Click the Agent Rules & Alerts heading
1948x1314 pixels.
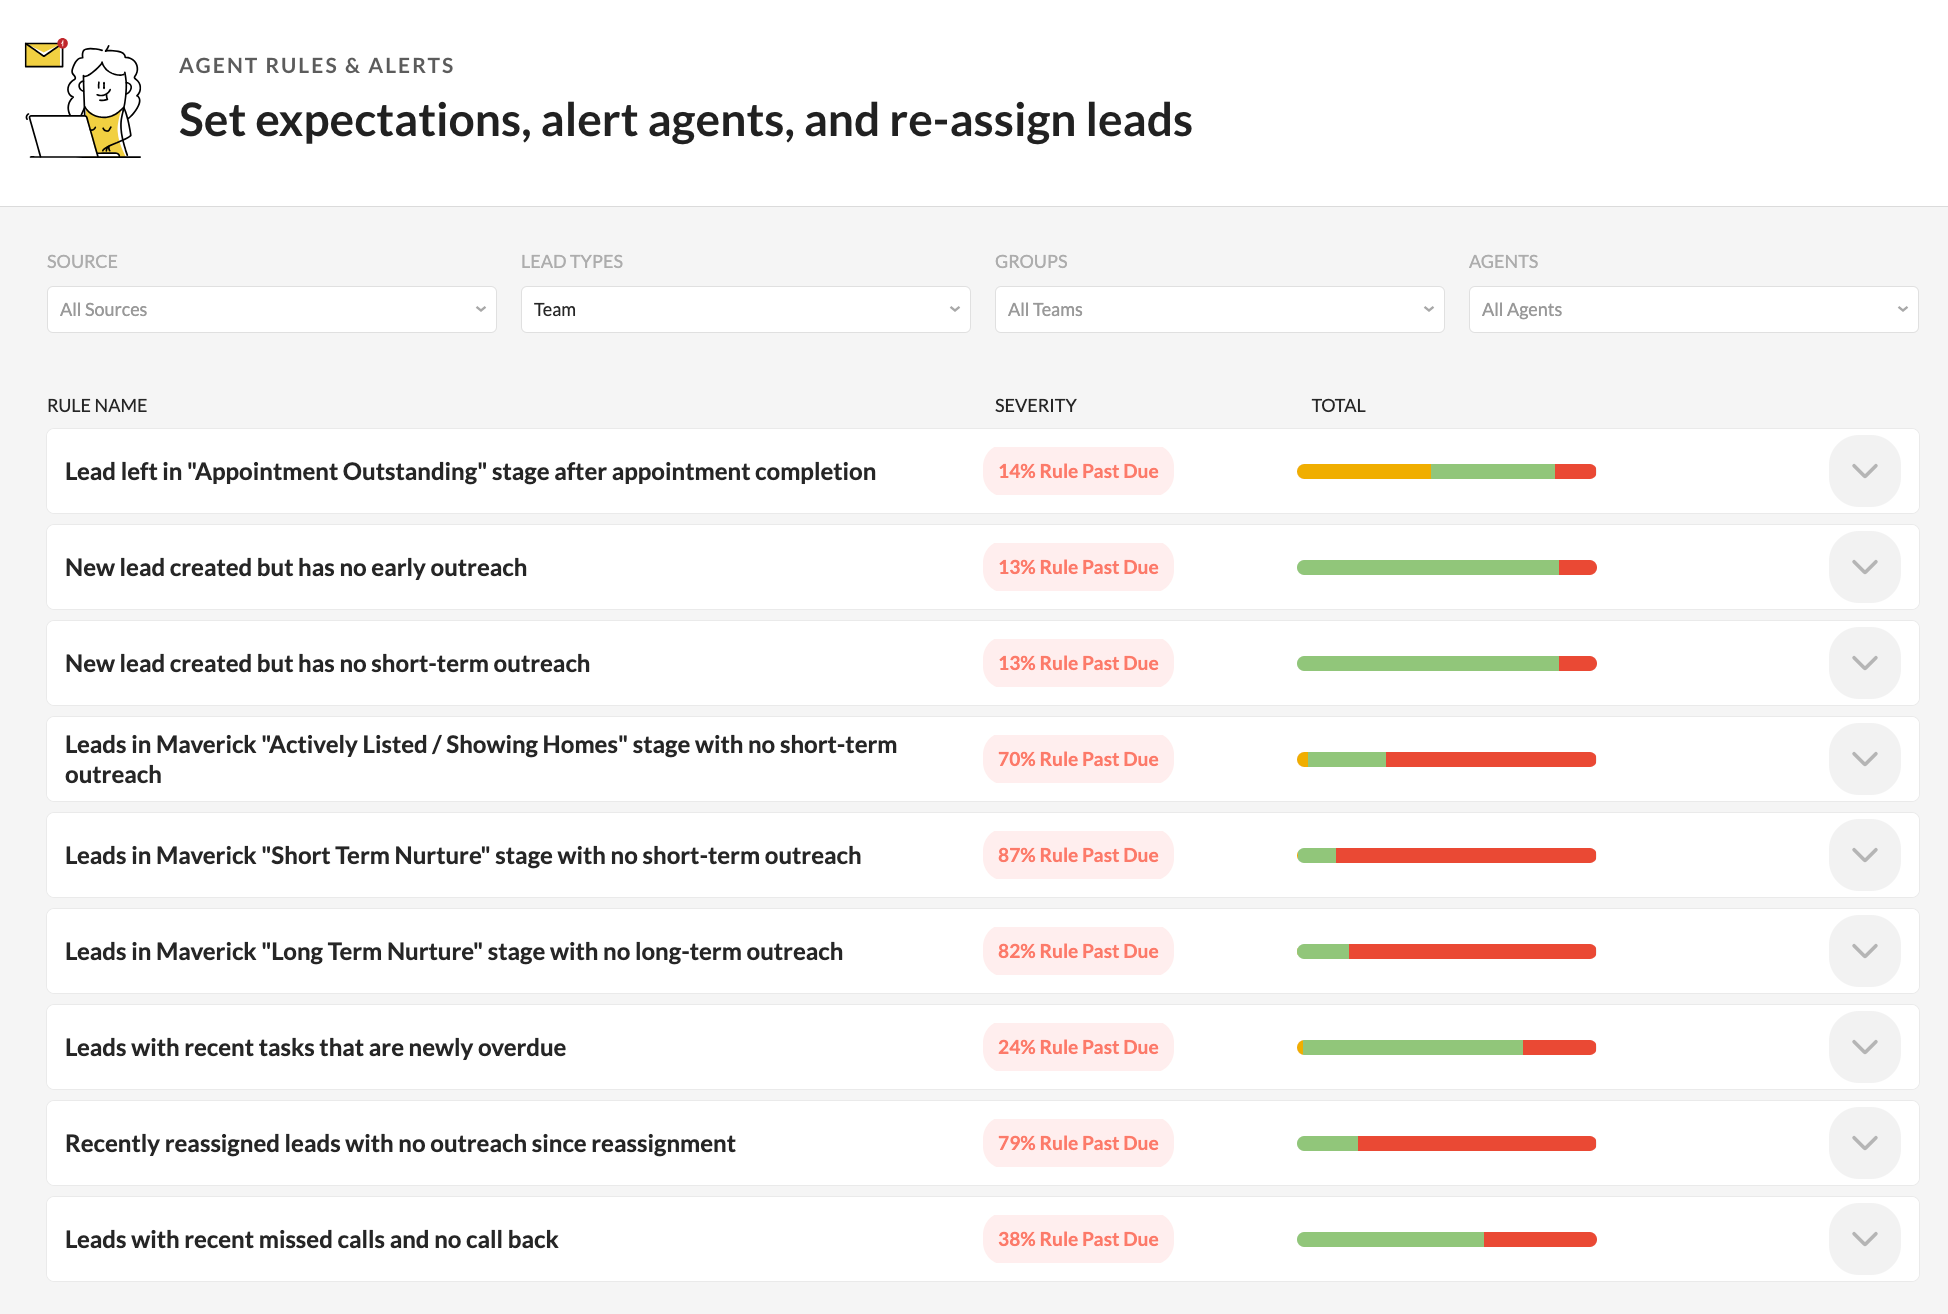(x=316, y=66)
